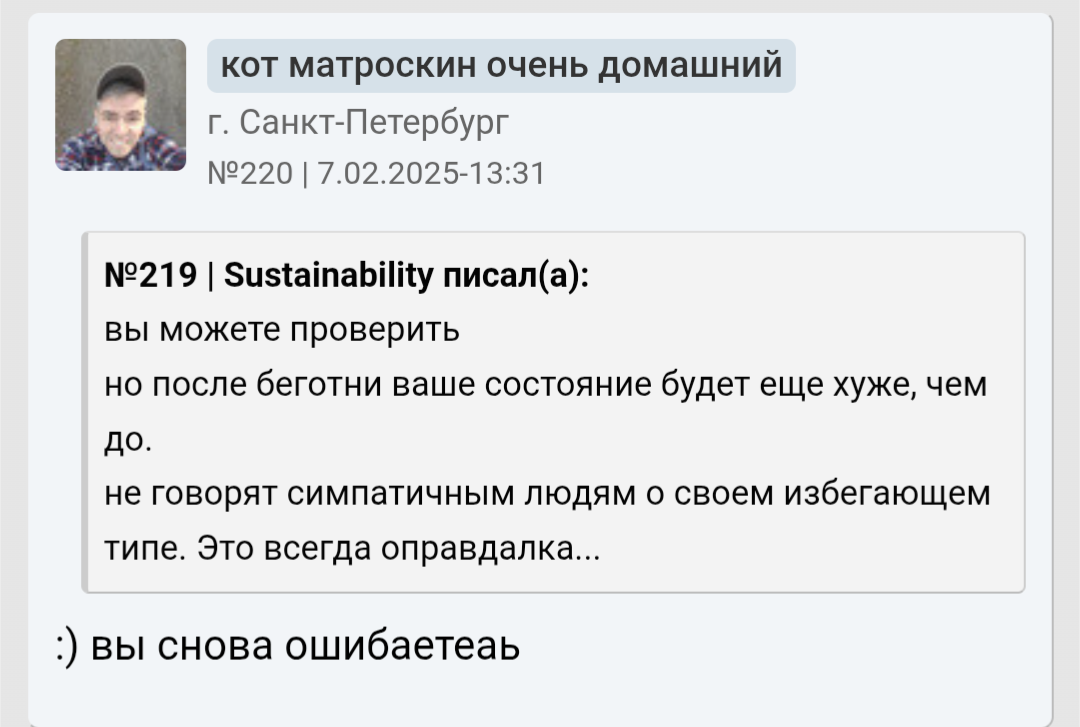Screen dimensions: 1080x727
Task: Click the short quote line до.
Action: coord(128,440)
